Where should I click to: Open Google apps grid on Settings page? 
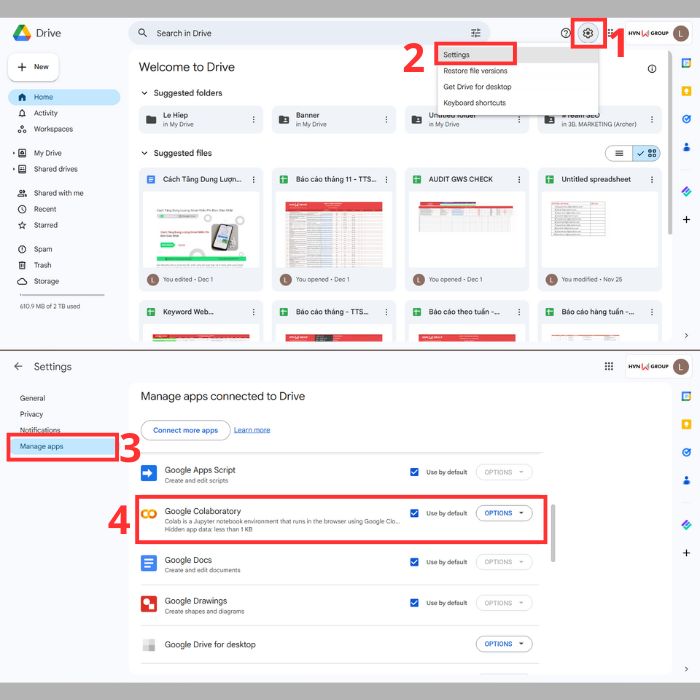(608, 366)
